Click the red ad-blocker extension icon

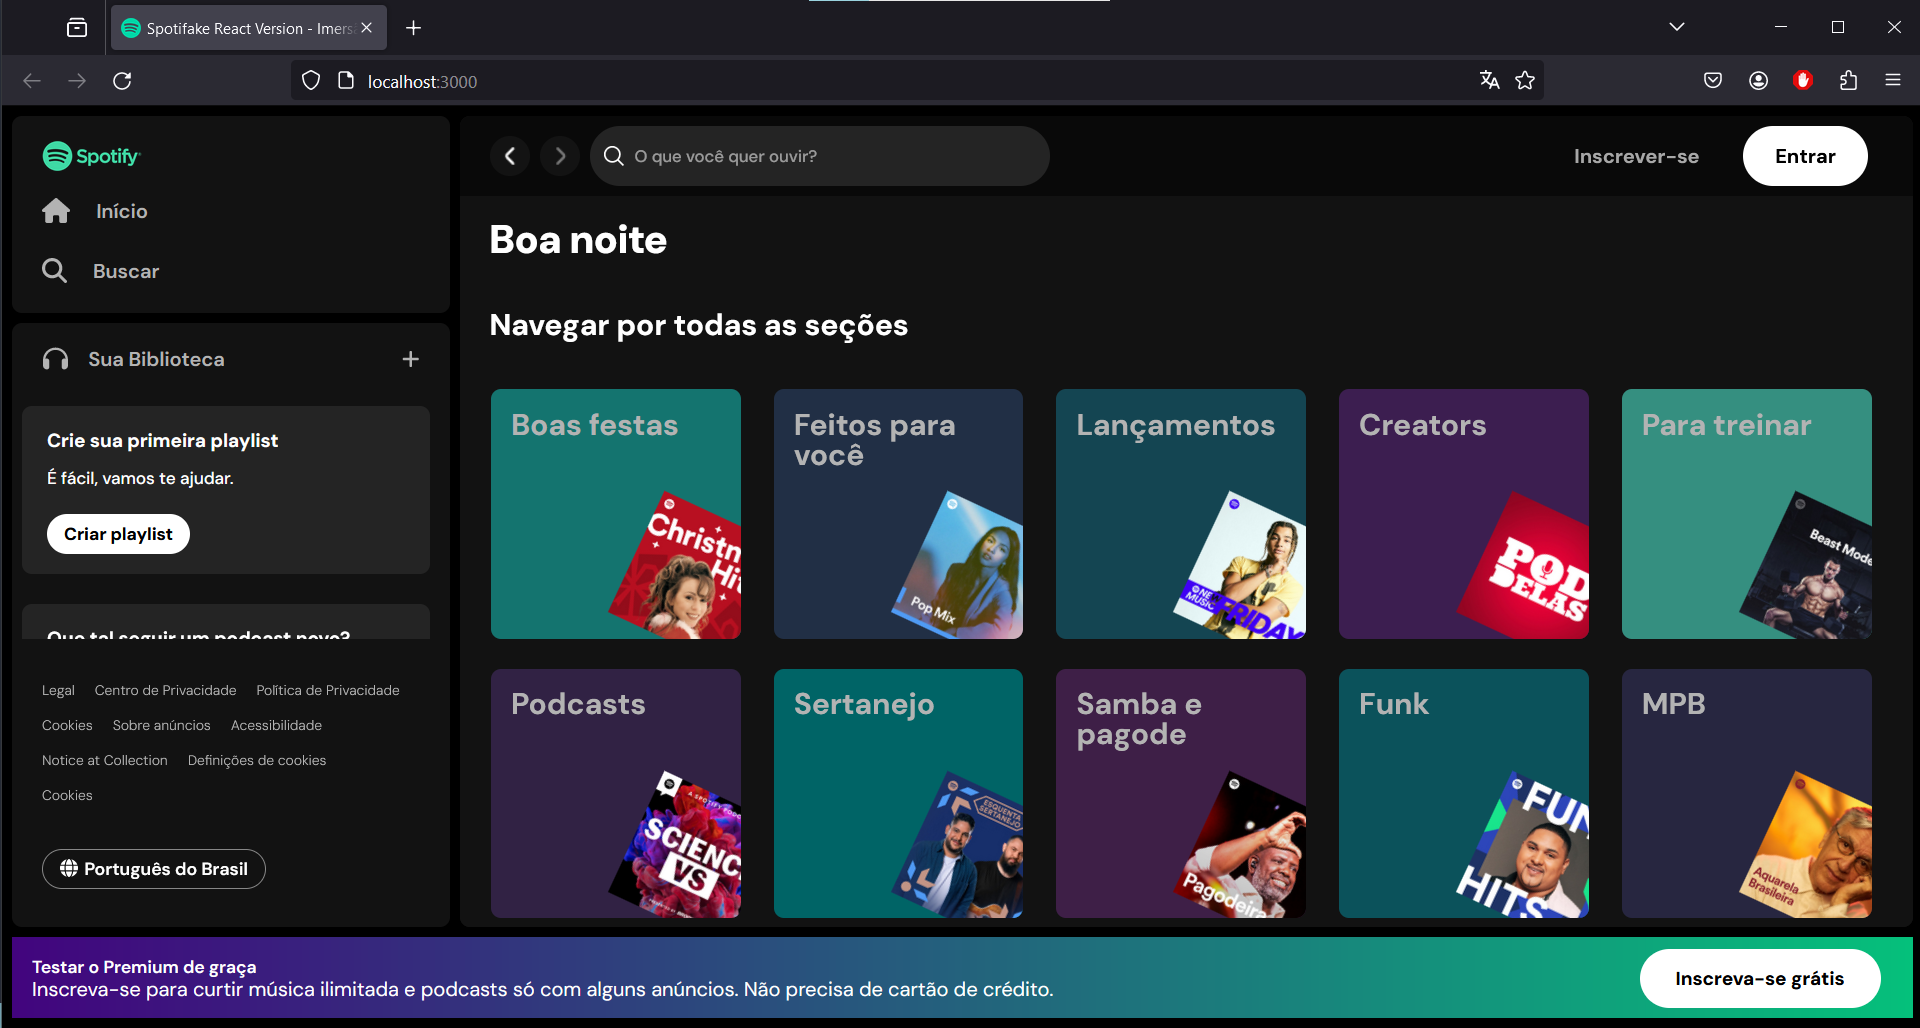1803,81
